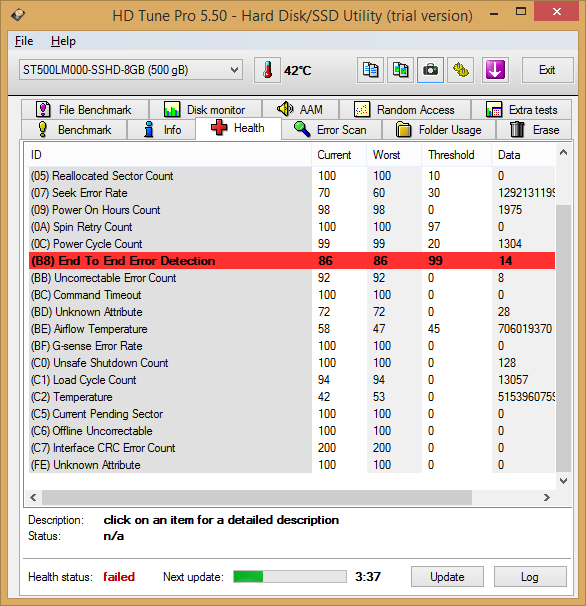This screenshot has width=586, height=606.
Task: Click the purple download arrow icon
Action: pos(495,70)
